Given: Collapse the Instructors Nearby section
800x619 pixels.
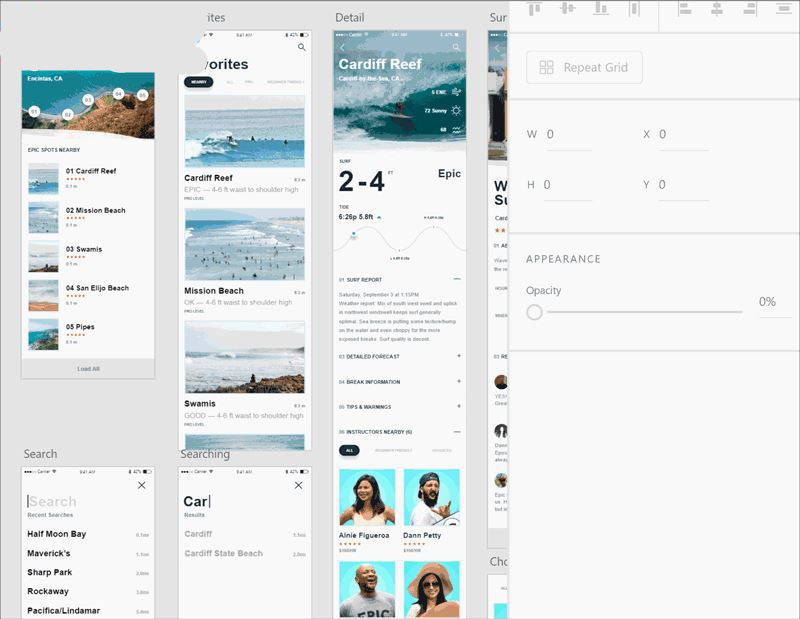Looking at the screenshot, I should click(x=457, y=432).
